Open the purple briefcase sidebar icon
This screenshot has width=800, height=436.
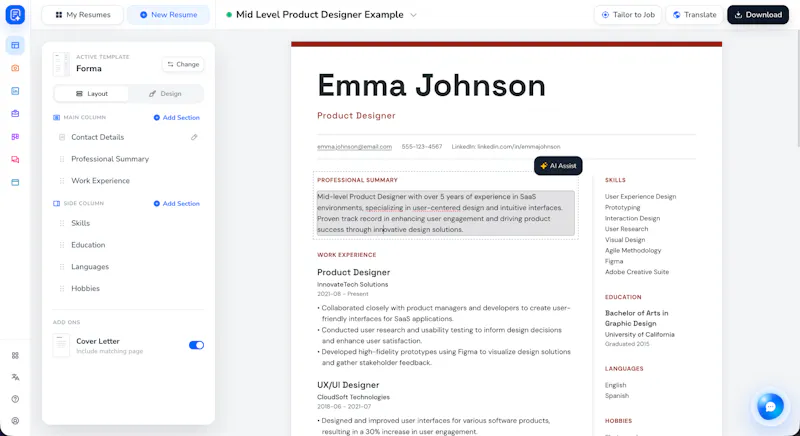(x=15, y=114)
